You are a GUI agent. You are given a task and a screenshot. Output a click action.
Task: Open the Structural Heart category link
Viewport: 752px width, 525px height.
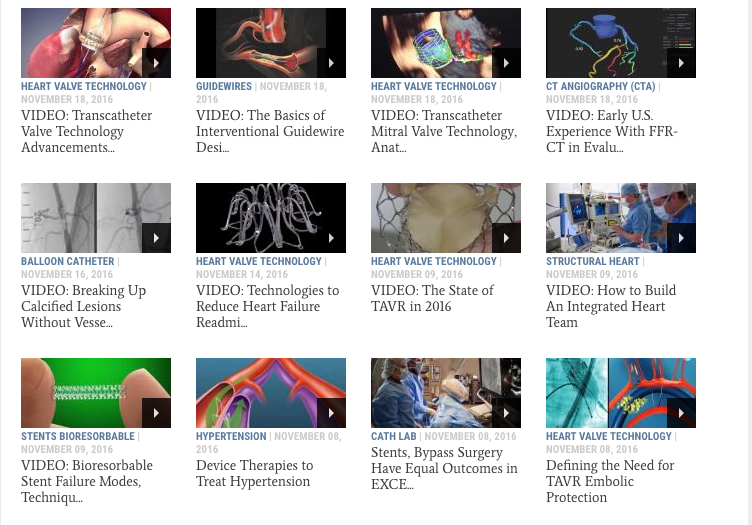(x=593, y=261)
